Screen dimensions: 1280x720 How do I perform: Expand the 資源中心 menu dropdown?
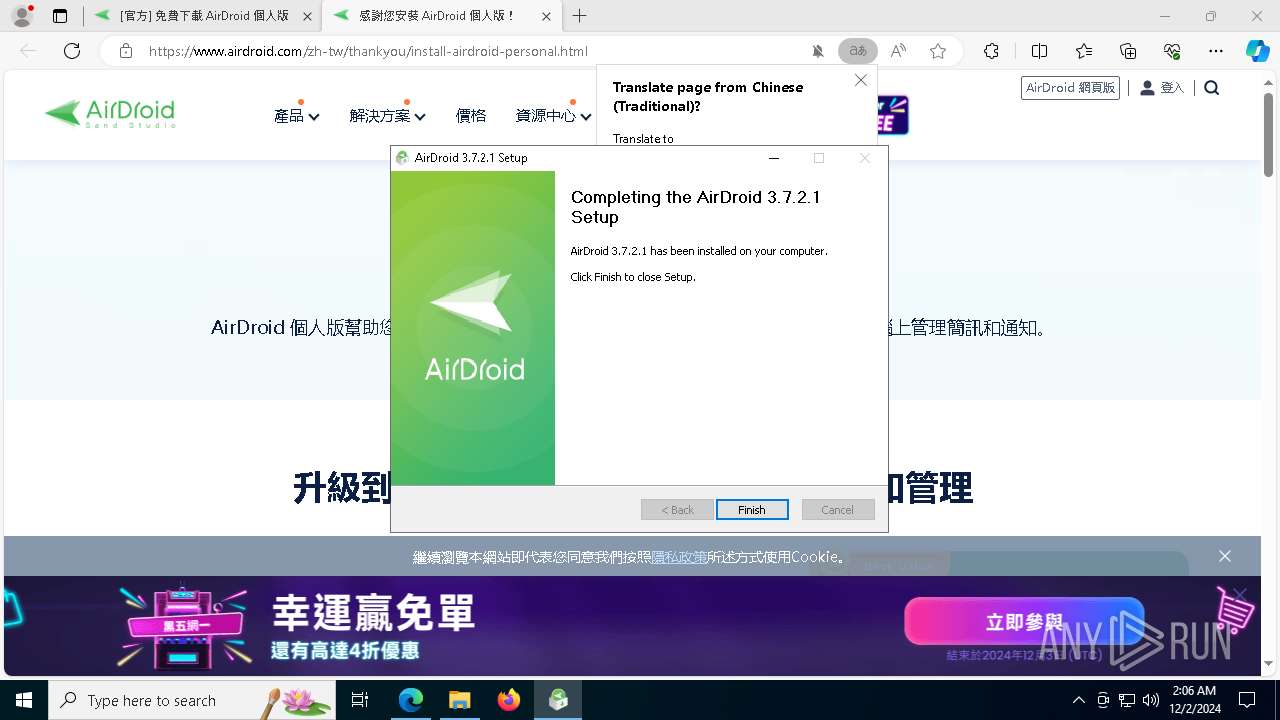(554, 116)
